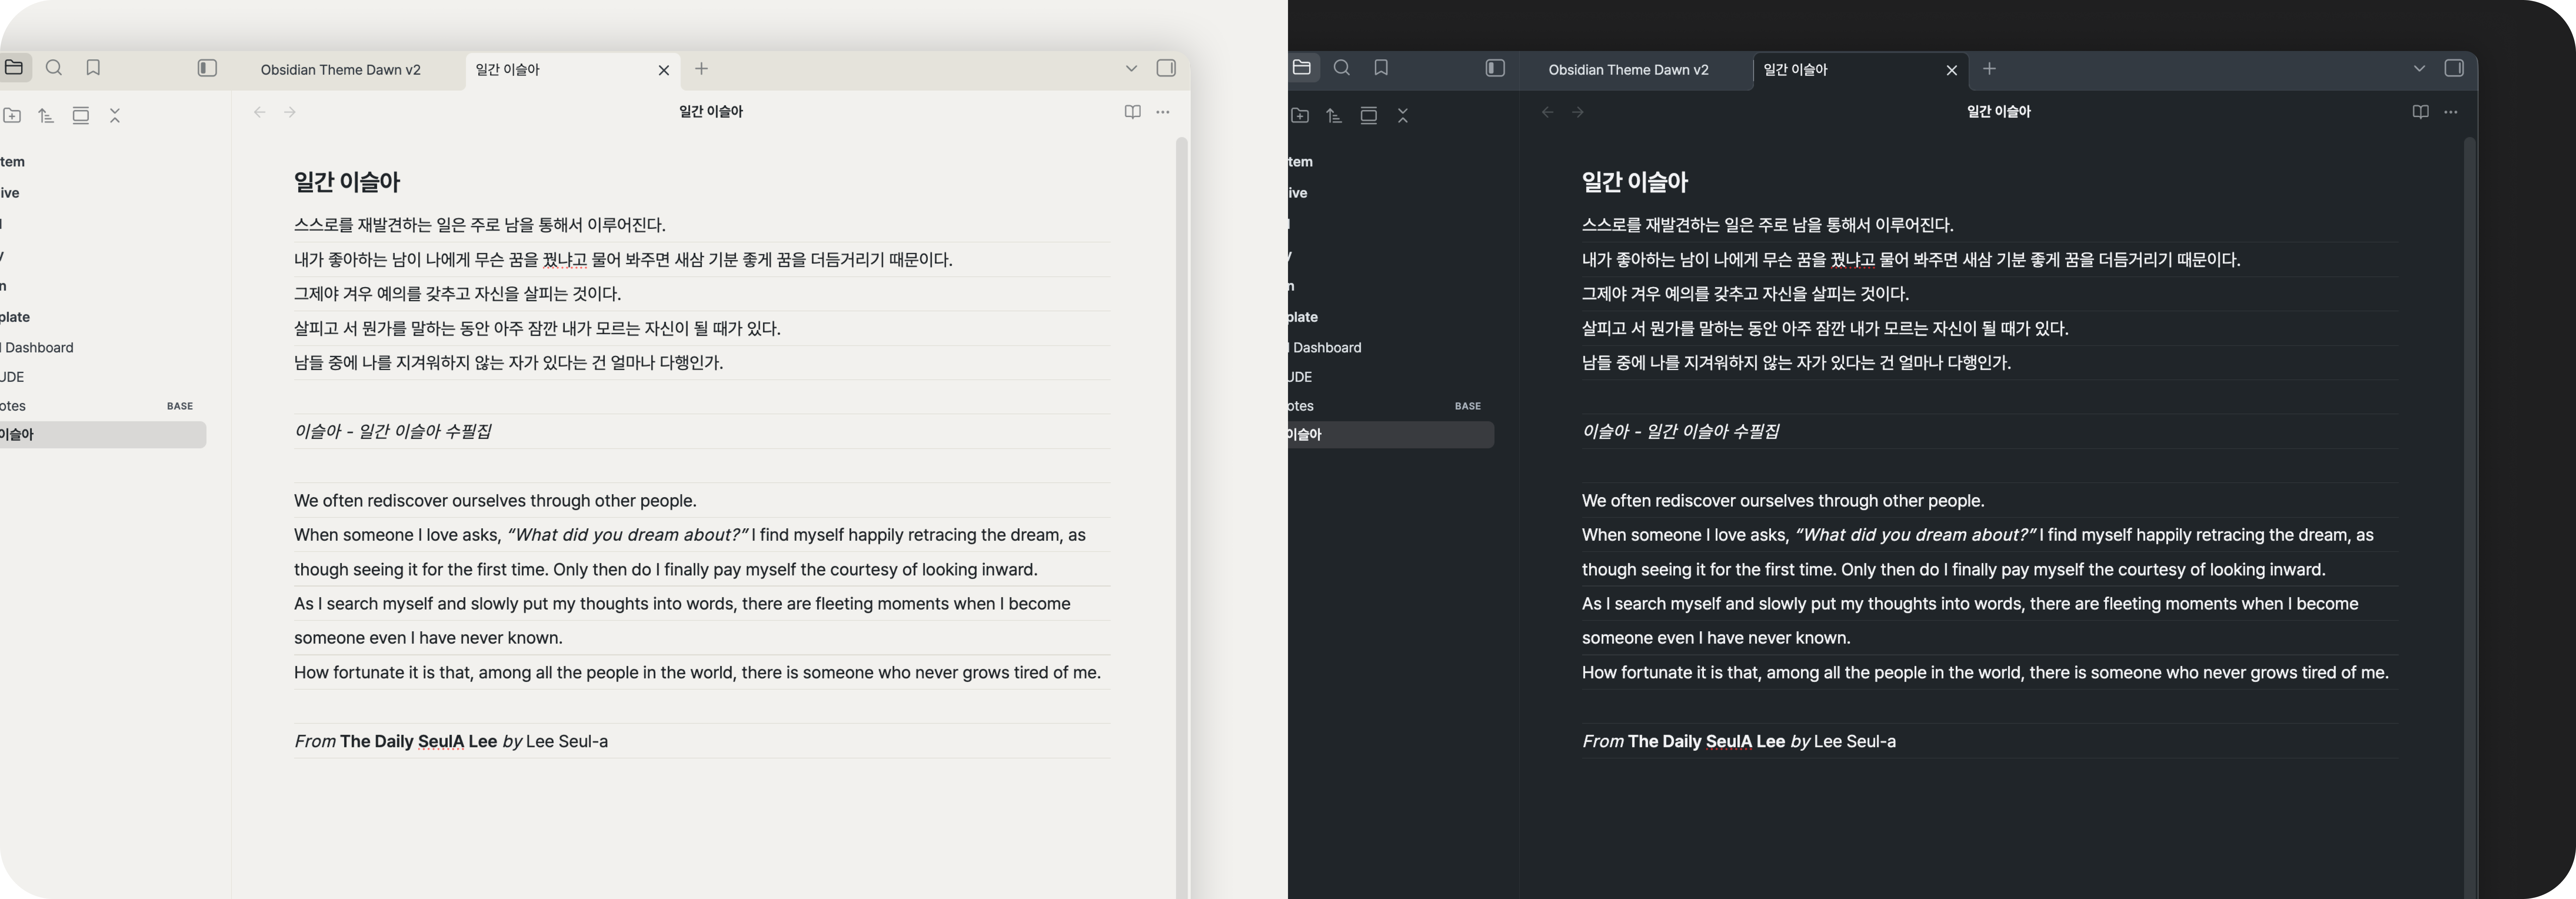The height and width of the screenshot is (899, 2576).
Task: Click note heading 일간 이슬아 in dark window
Action: click(x=1635, y=182)
